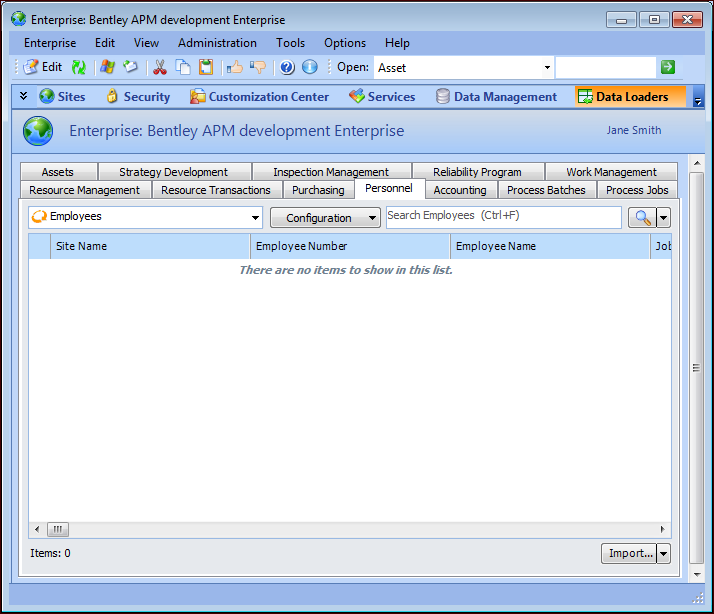Open the Services shortcut
The image size is (714, 614).
382,97
